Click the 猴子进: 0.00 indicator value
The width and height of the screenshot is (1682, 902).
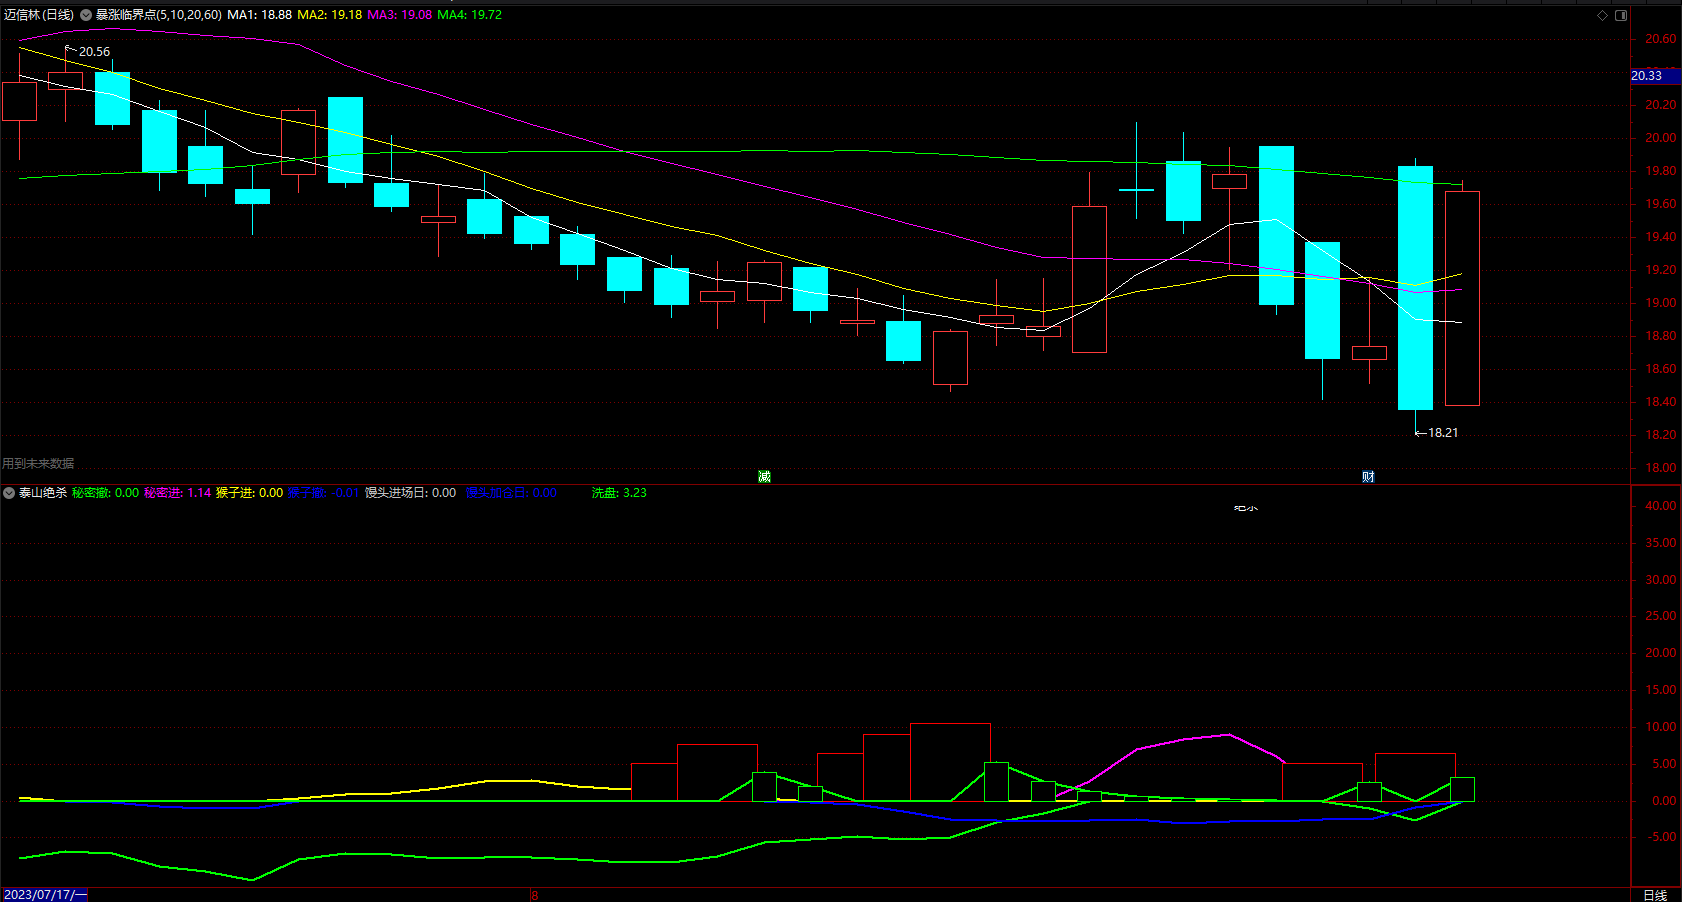pyautogui.click(x=250, y=493)
